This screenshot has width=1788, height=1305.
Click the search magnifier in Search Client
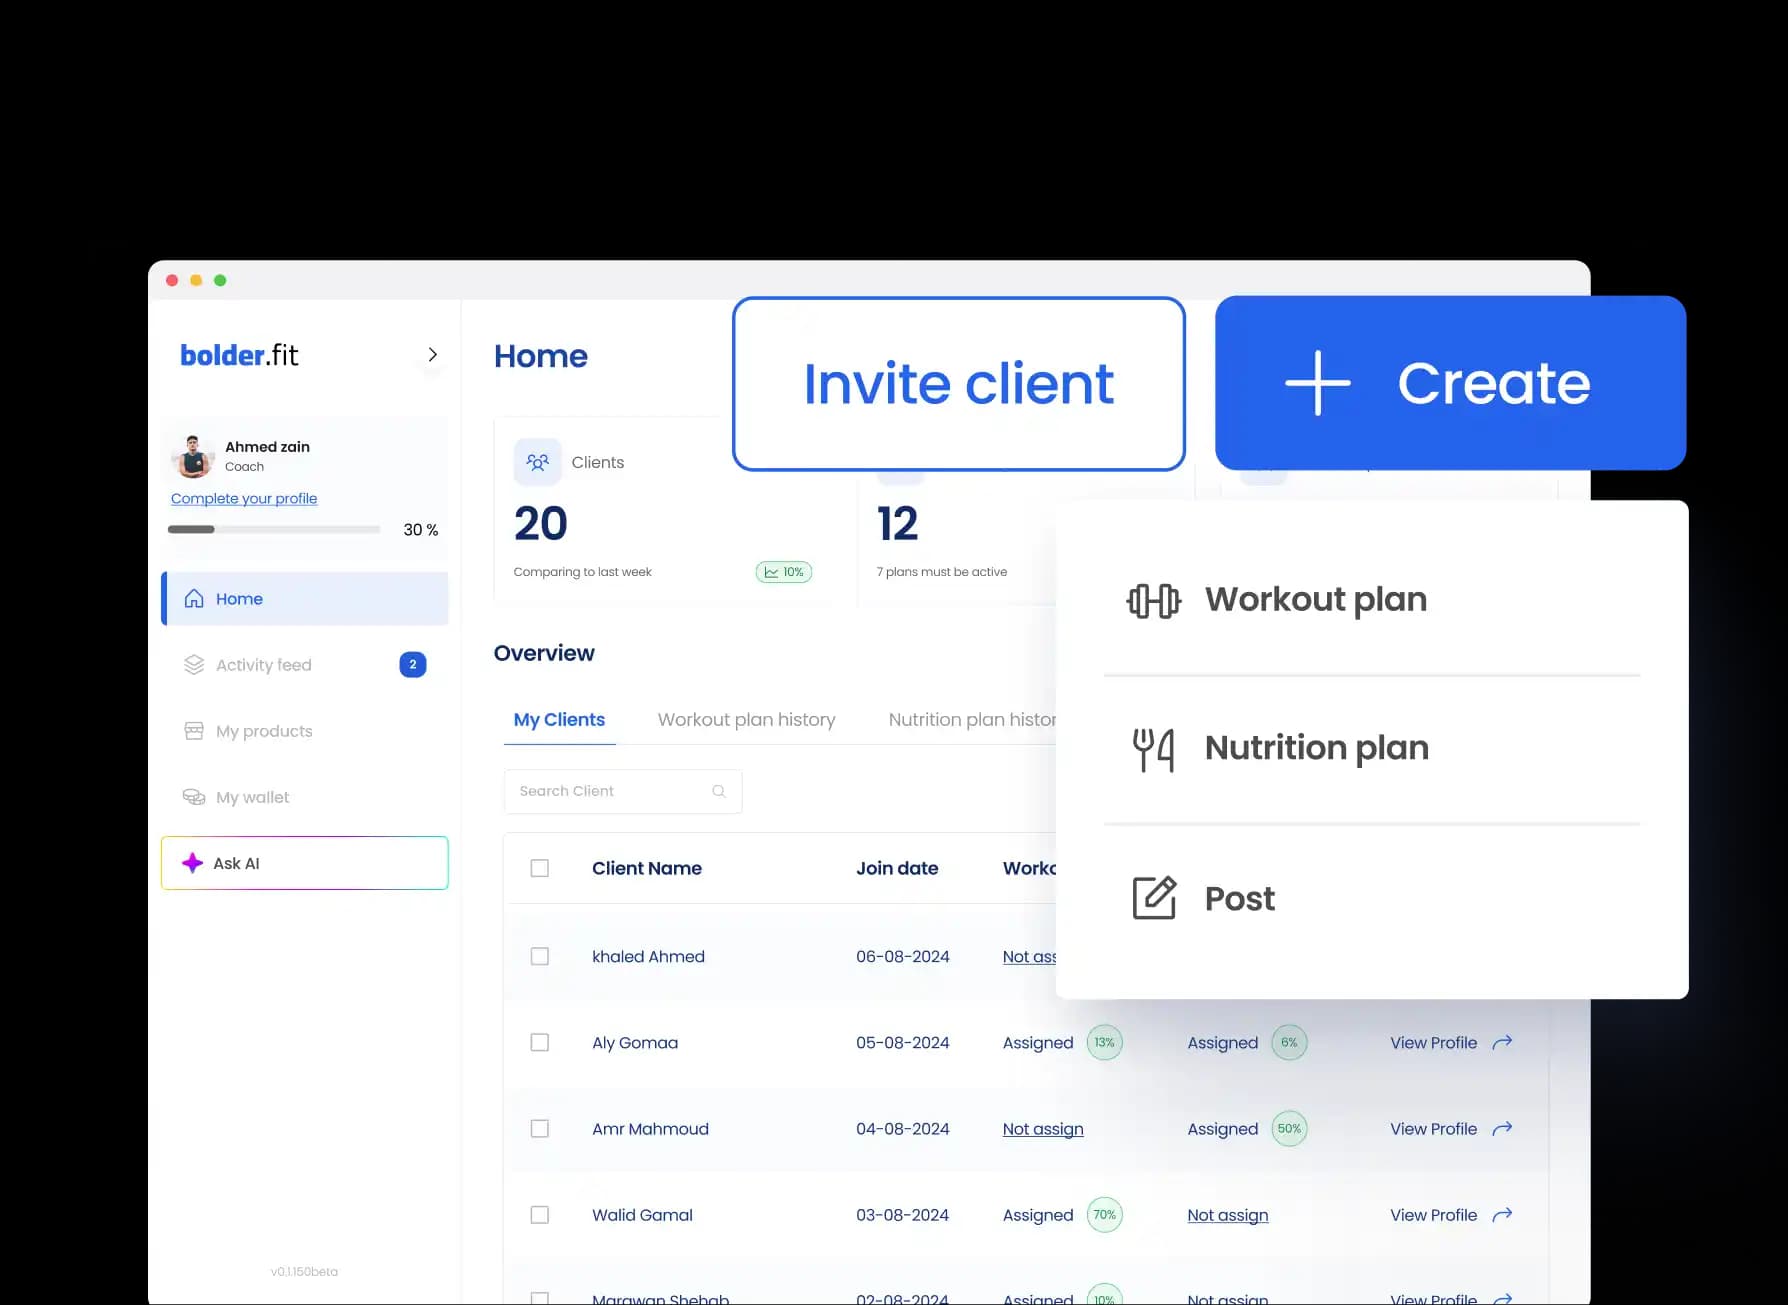click(718, 790)
